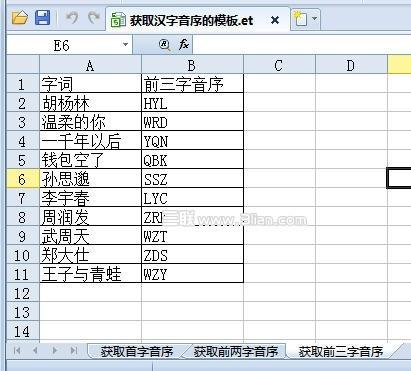Viewport: 411px width, 371px height.
Task: Expand the Name Box dropdown arrow
Action: 125,45
